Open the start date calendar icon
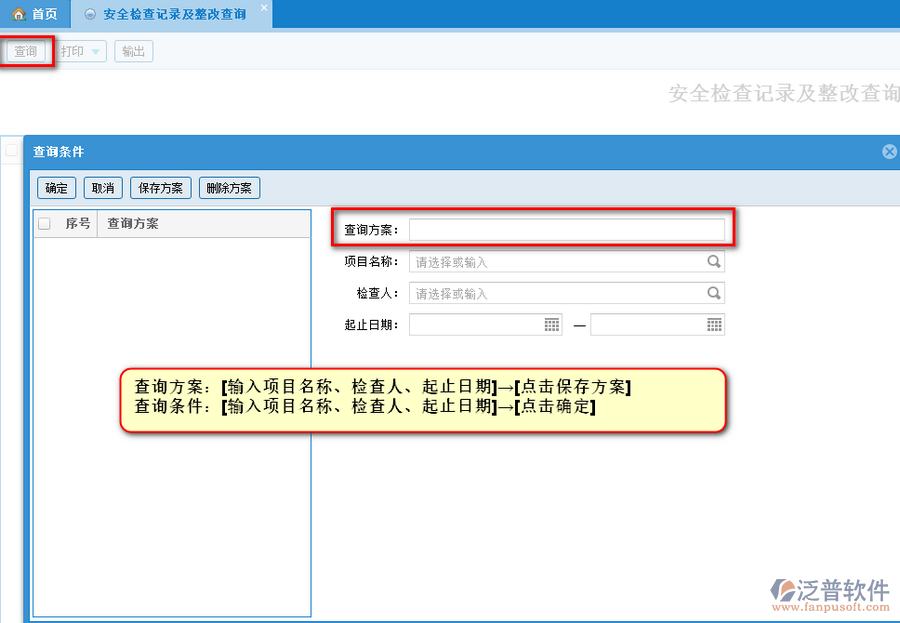The width and height of the screenshot is (900, 623). coord(552,325)
